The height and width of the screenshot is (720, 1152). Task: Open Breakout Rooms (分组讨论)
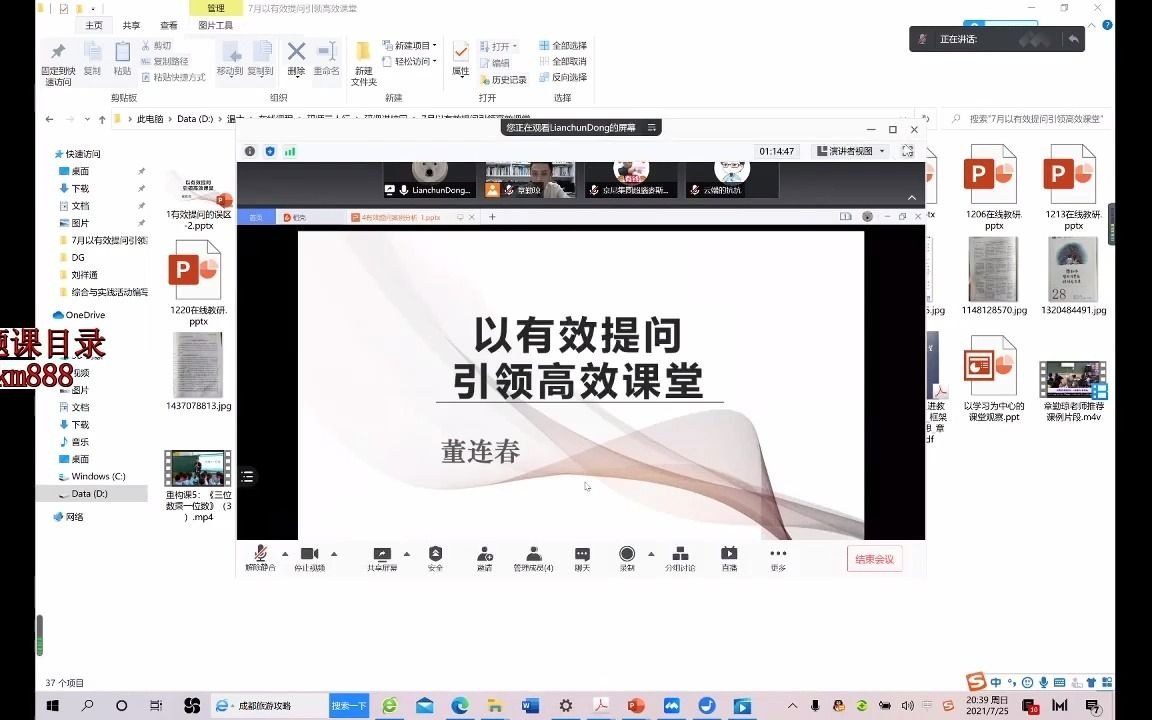click(680, 558)
